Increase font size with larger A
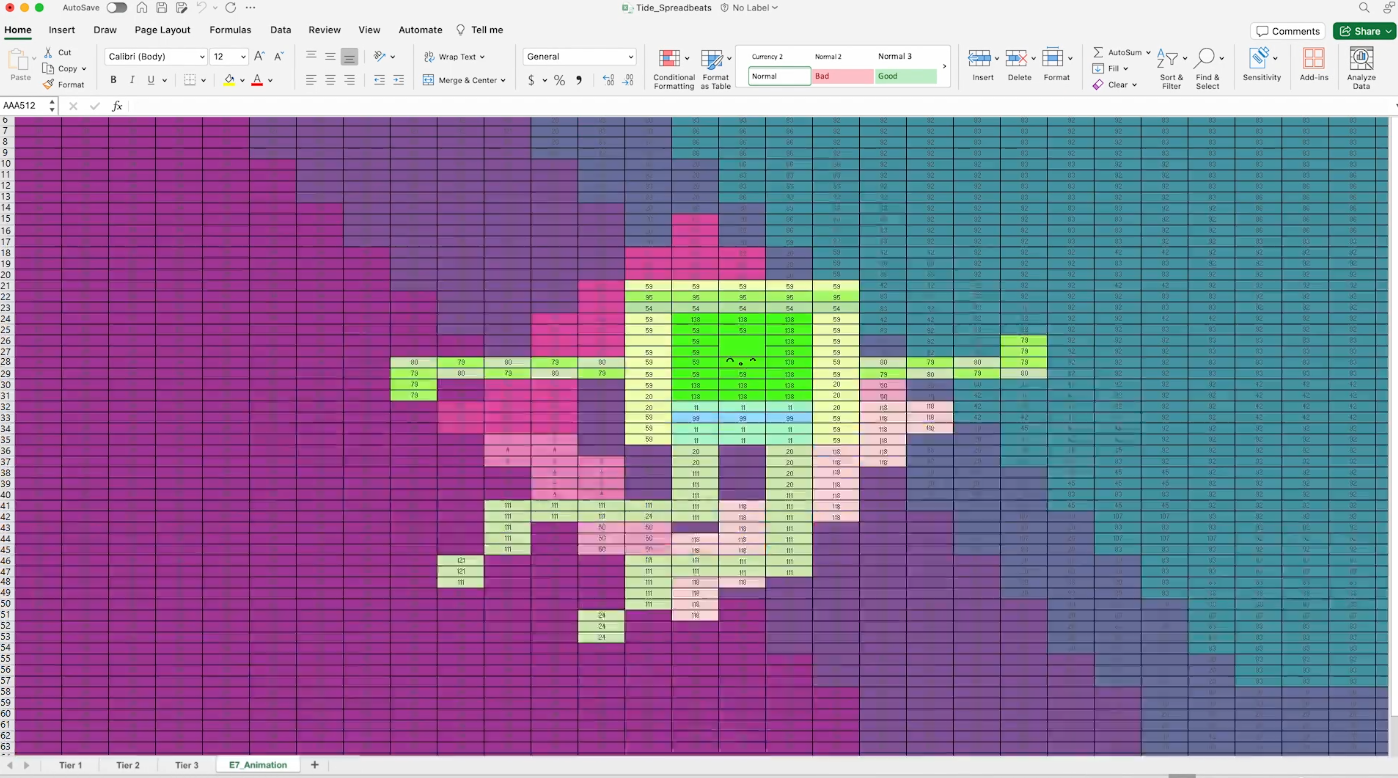Viewport: 1398px width, 778px height. (x=259, y=57)
